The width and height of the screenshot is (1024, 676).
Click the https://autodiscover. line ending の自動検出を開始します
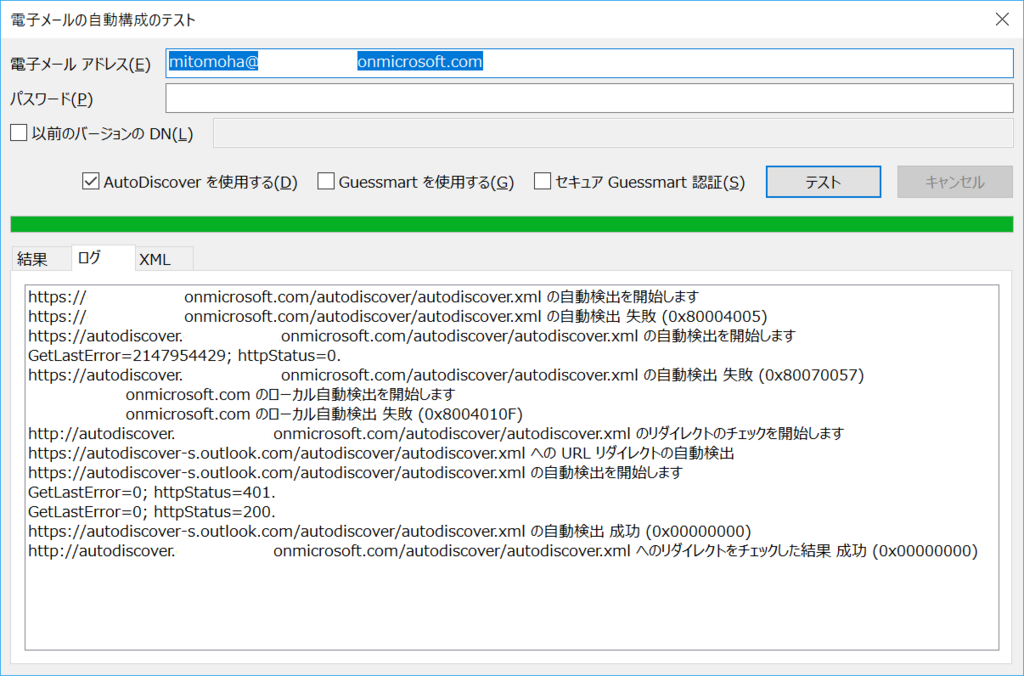pos(412,336)
